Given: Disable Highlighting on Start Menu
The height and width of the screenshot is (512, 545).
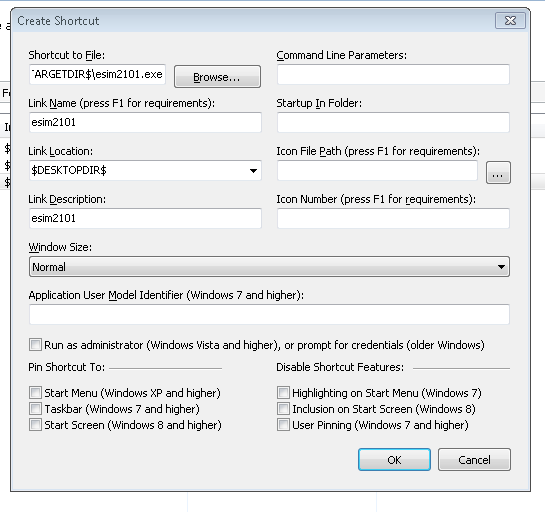Looking at the screenshot, I should (x=283, y=393).
